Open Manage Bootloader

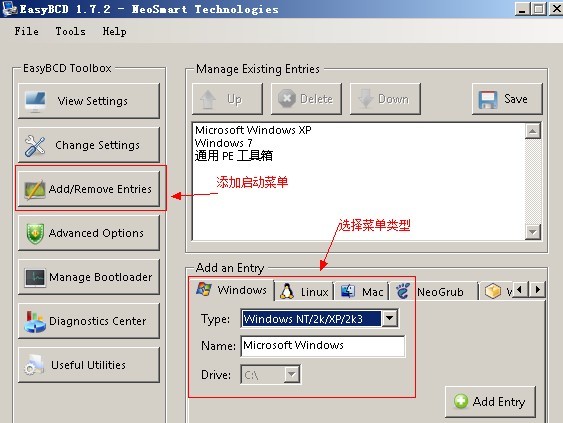coord(89,277)
